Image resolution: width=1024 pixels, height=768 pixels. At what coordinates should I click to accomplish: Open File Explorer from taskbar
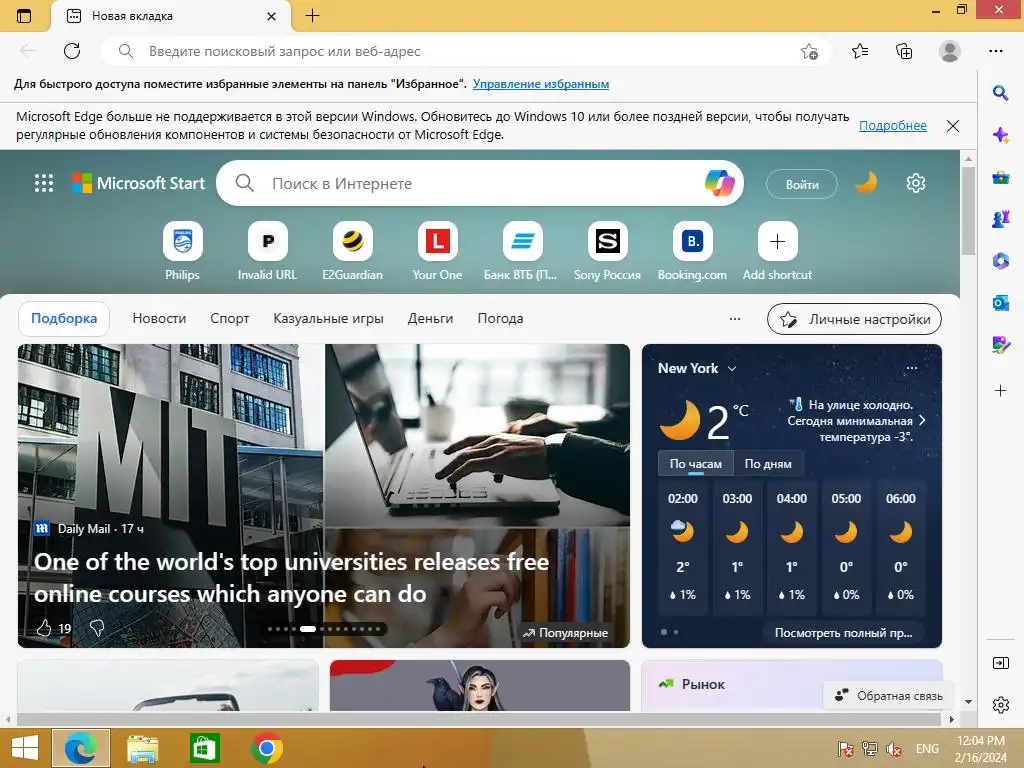[142, 748]
